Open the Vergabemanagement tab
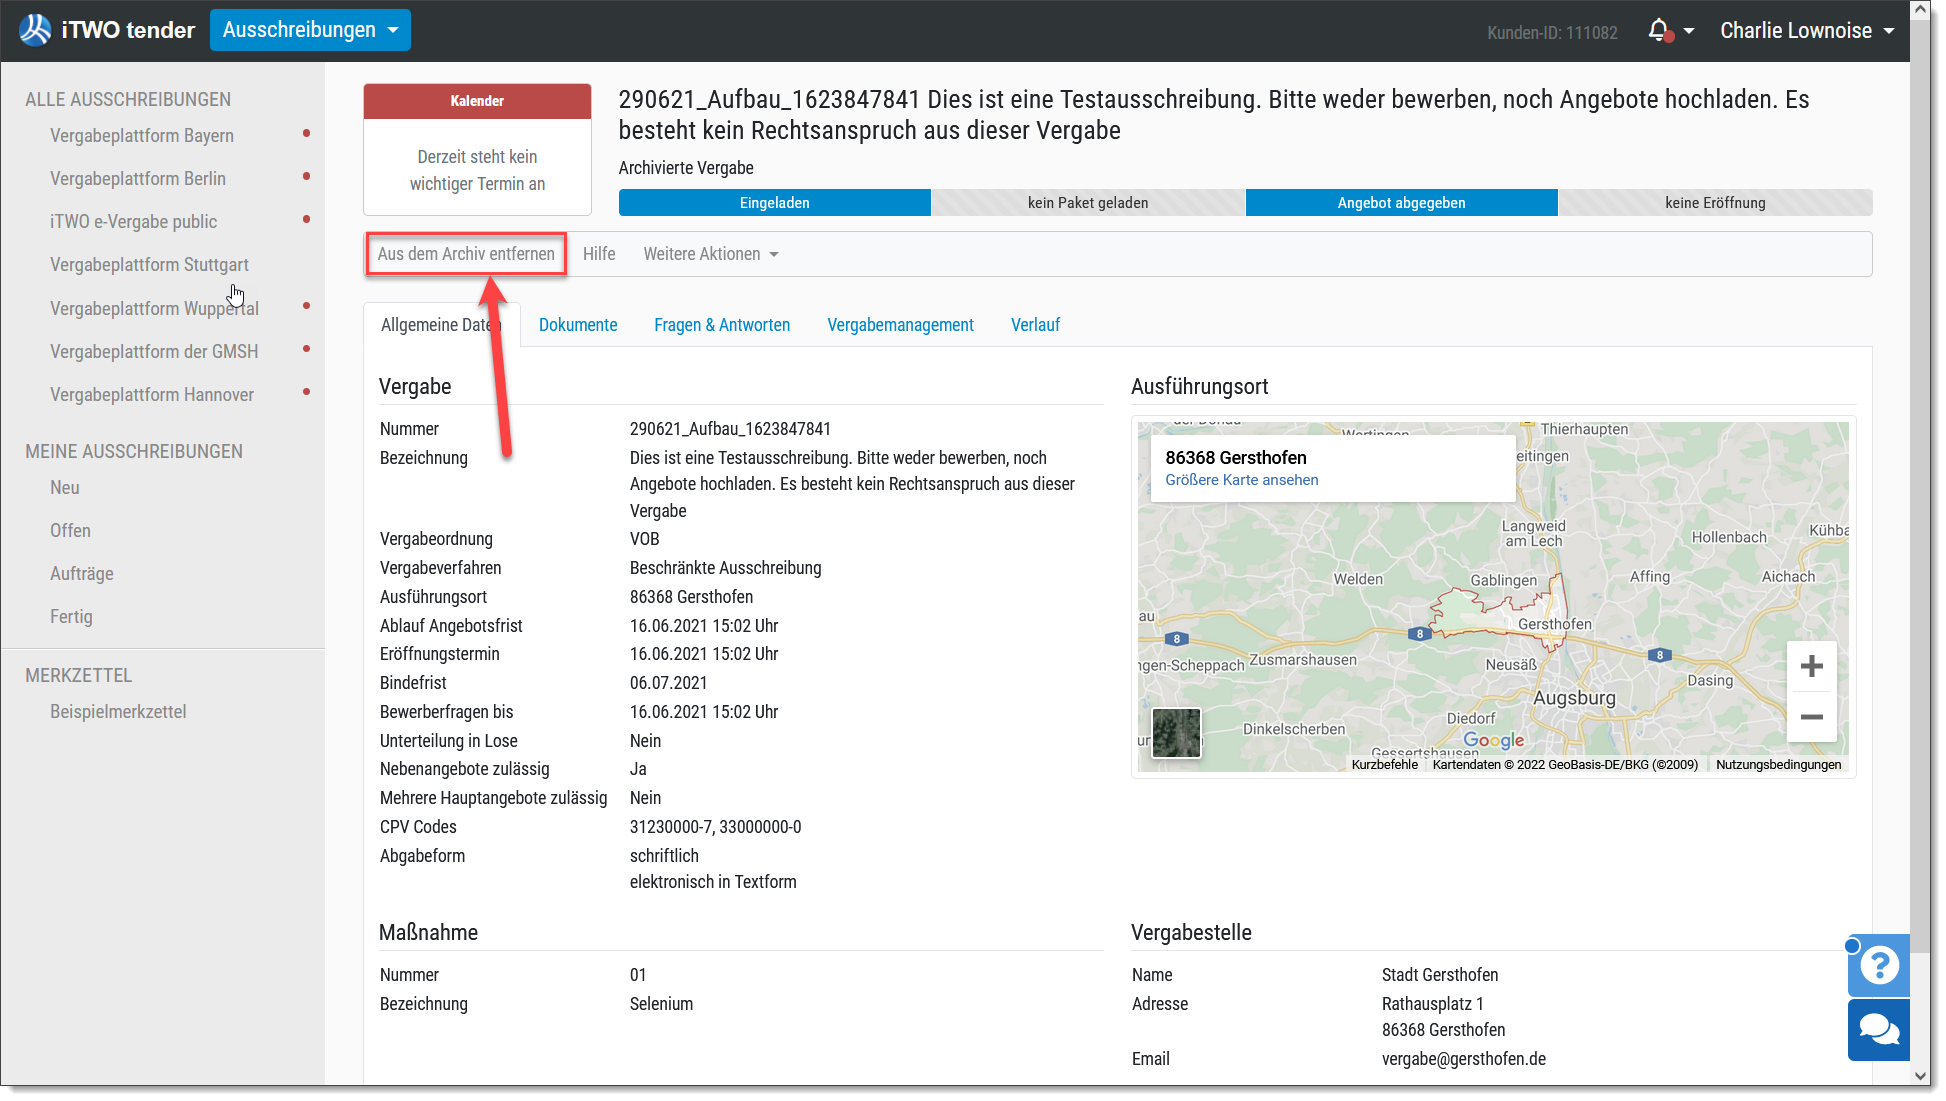This screenshot has height=1101, width=1946. click(900, 325)
